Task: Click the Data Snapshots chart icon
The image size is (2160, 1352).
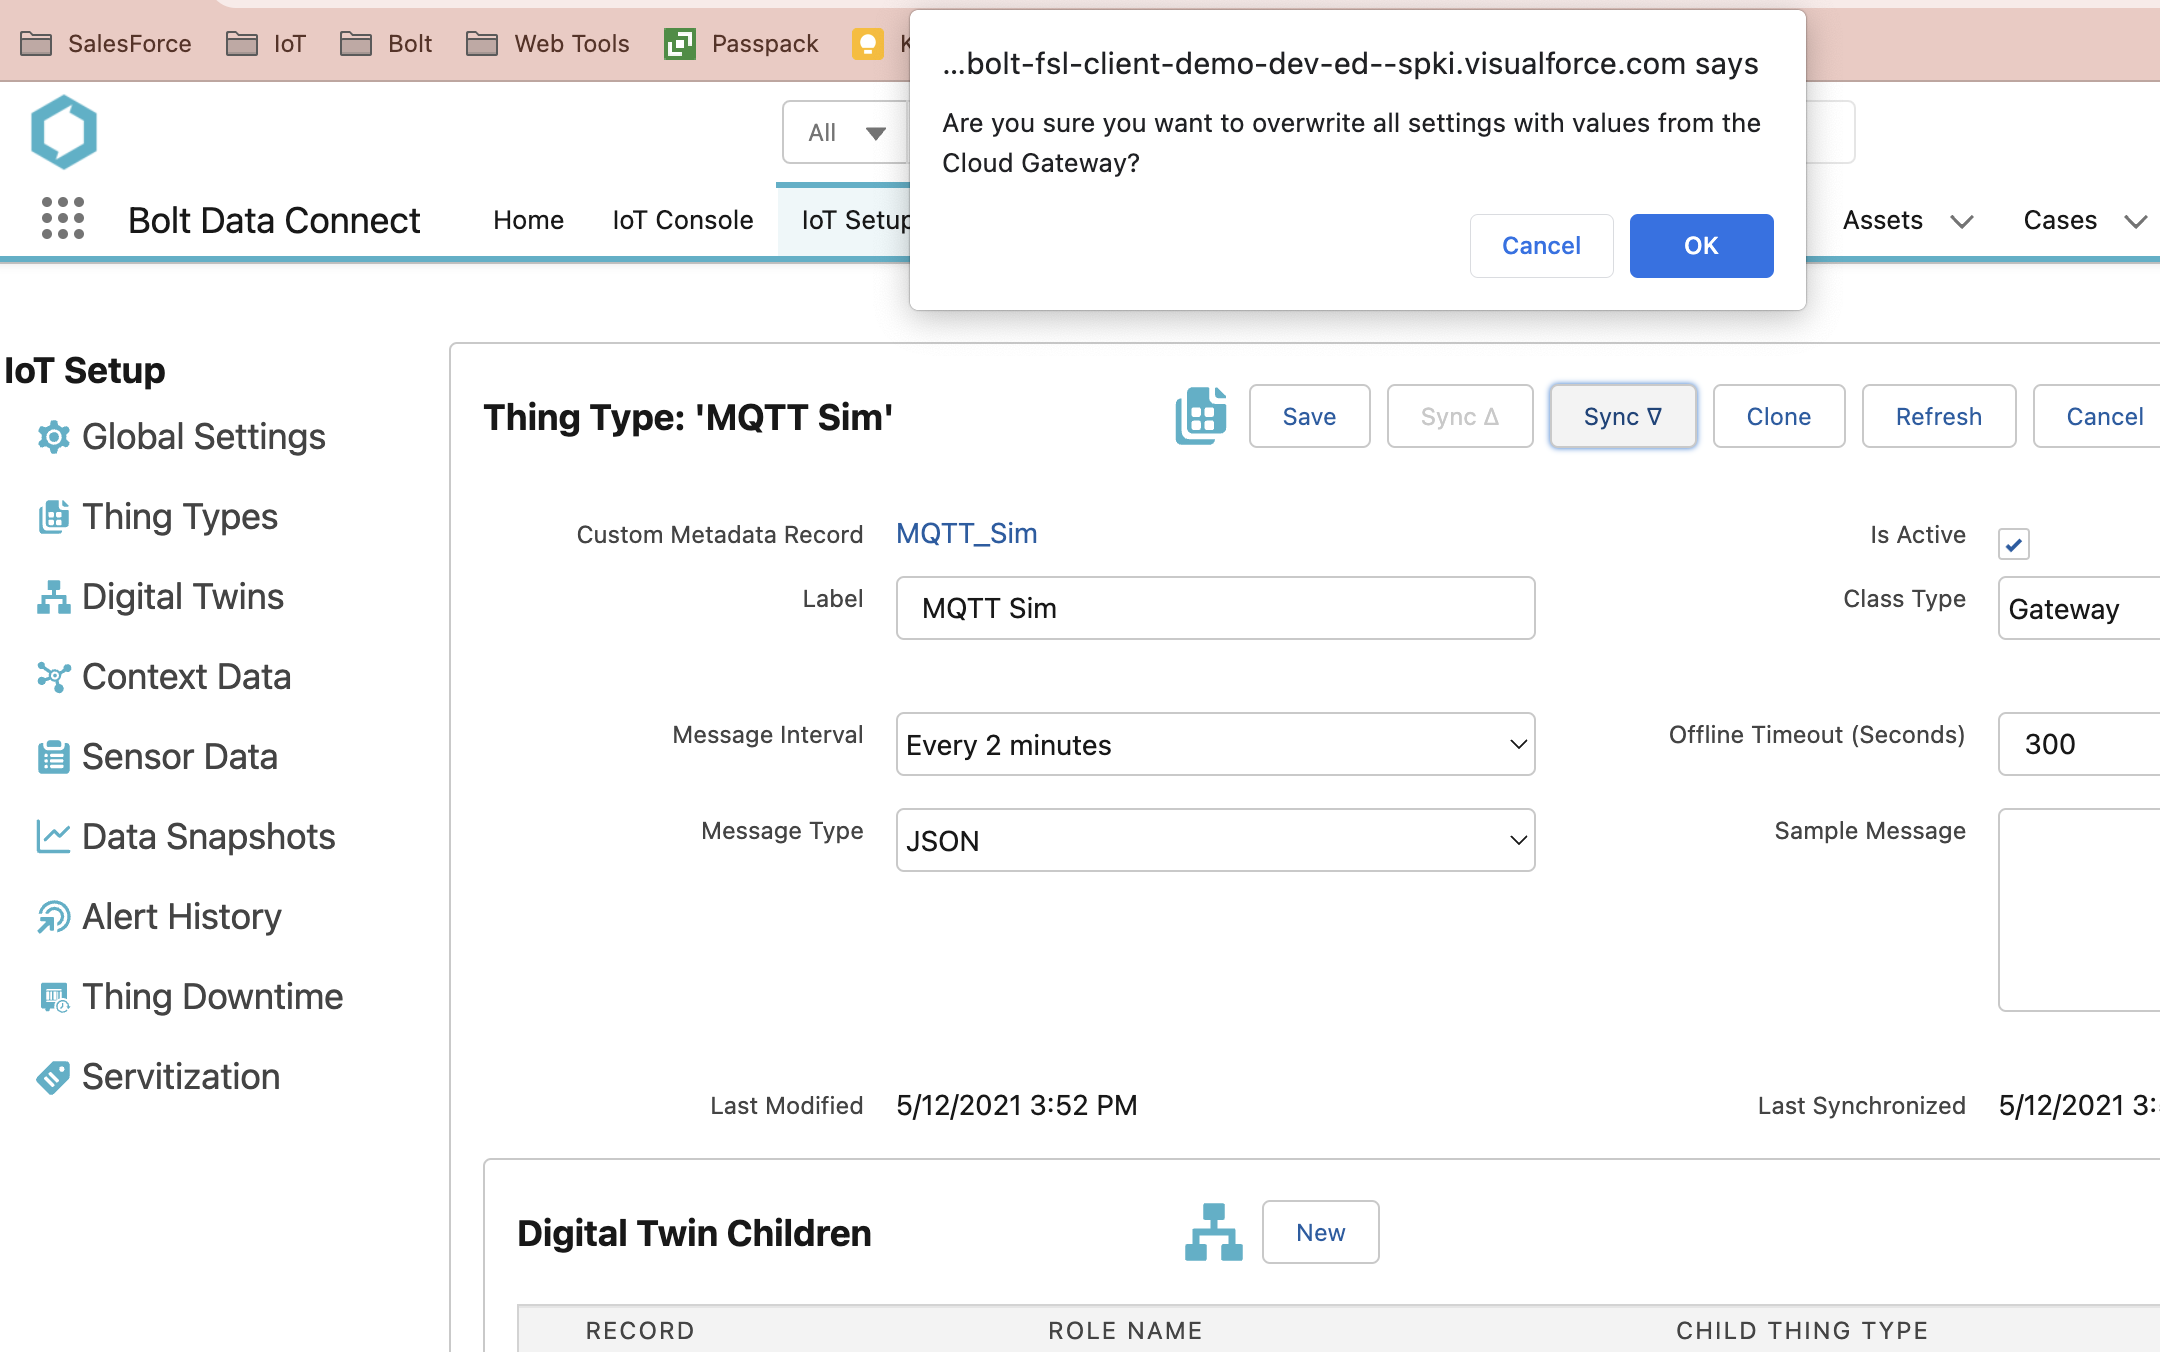Action: point(54,837)
